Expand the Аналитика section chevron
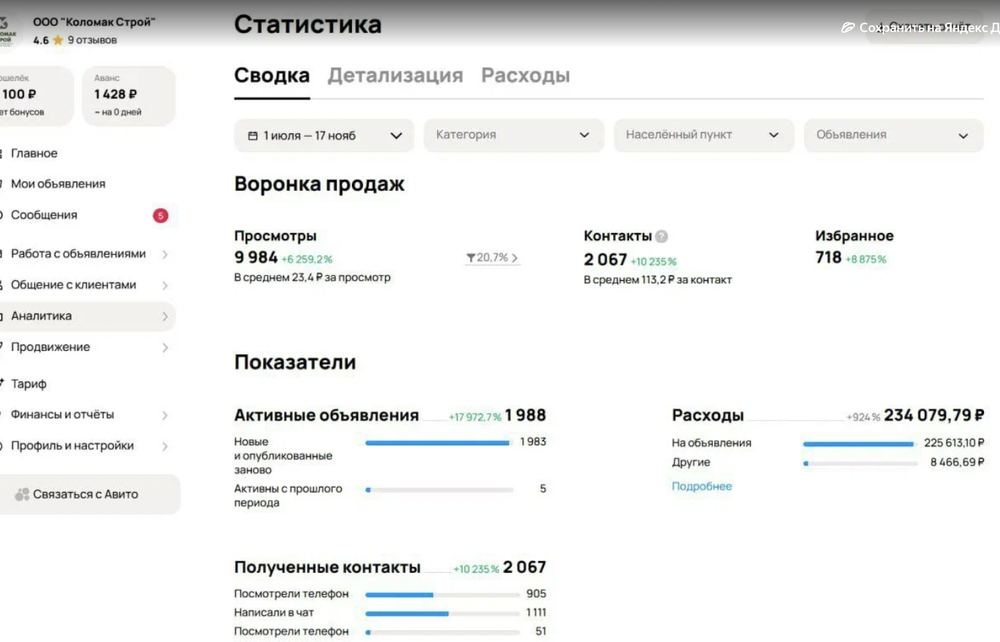The height and width of the screenshot is (642, 1000). [x=165, y=316]
